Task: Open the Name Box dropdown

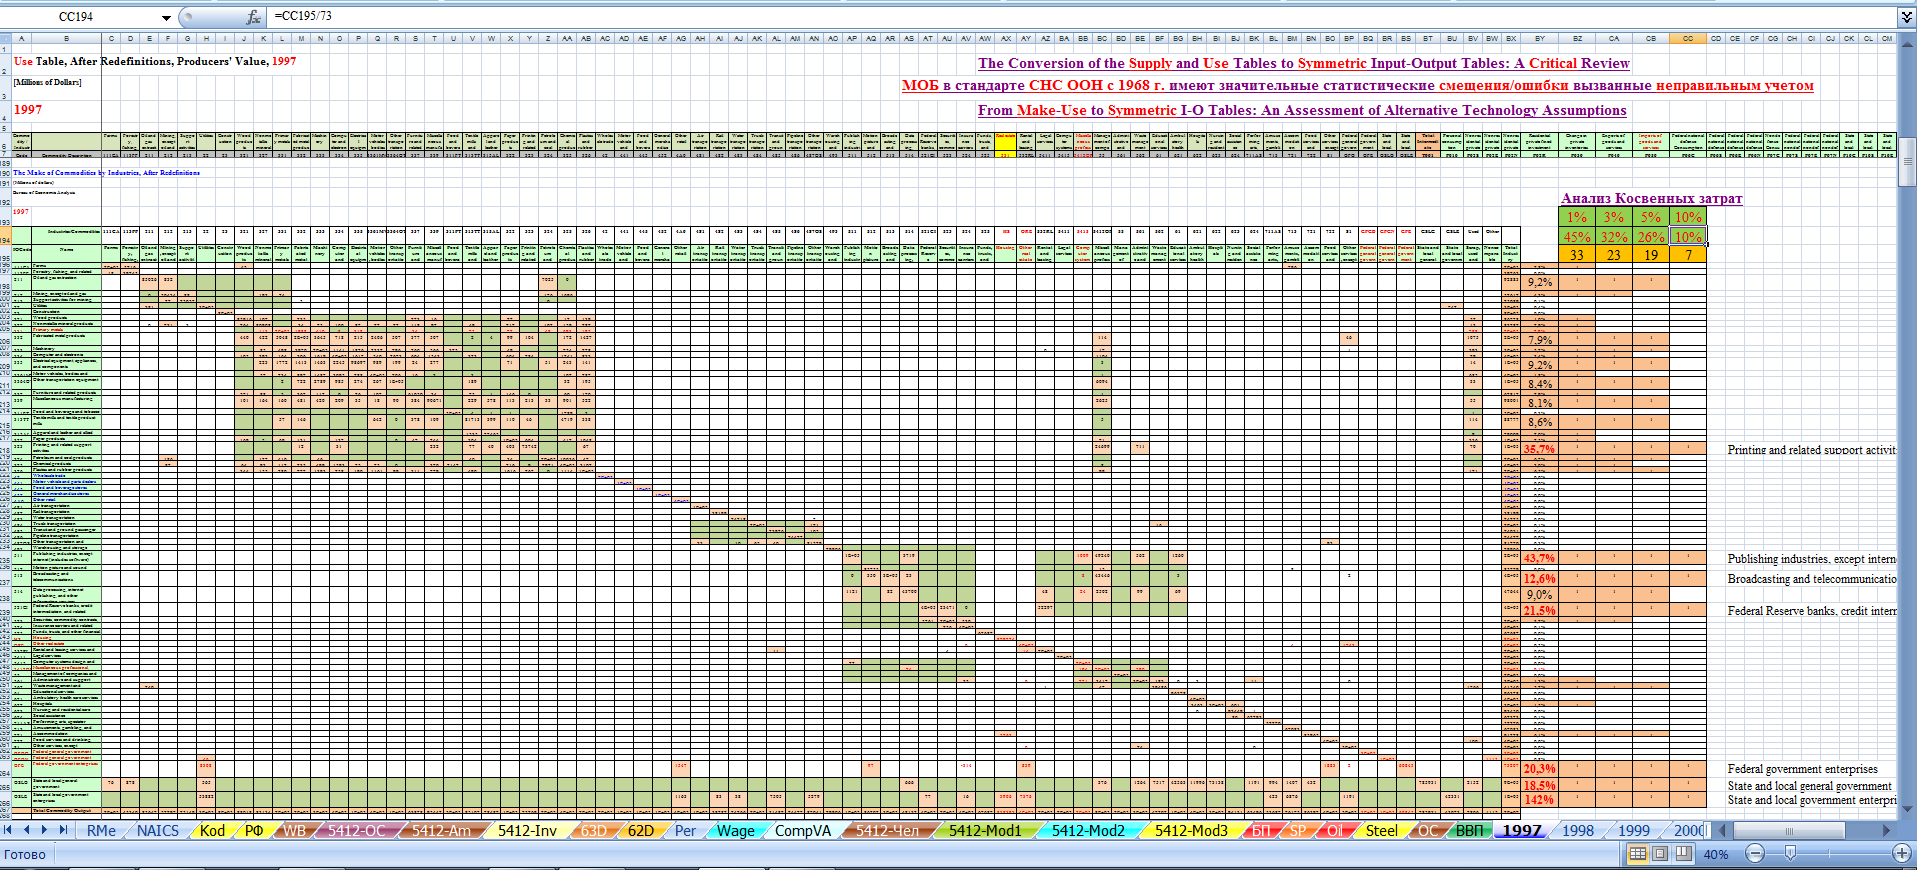Action: [166, 18]
